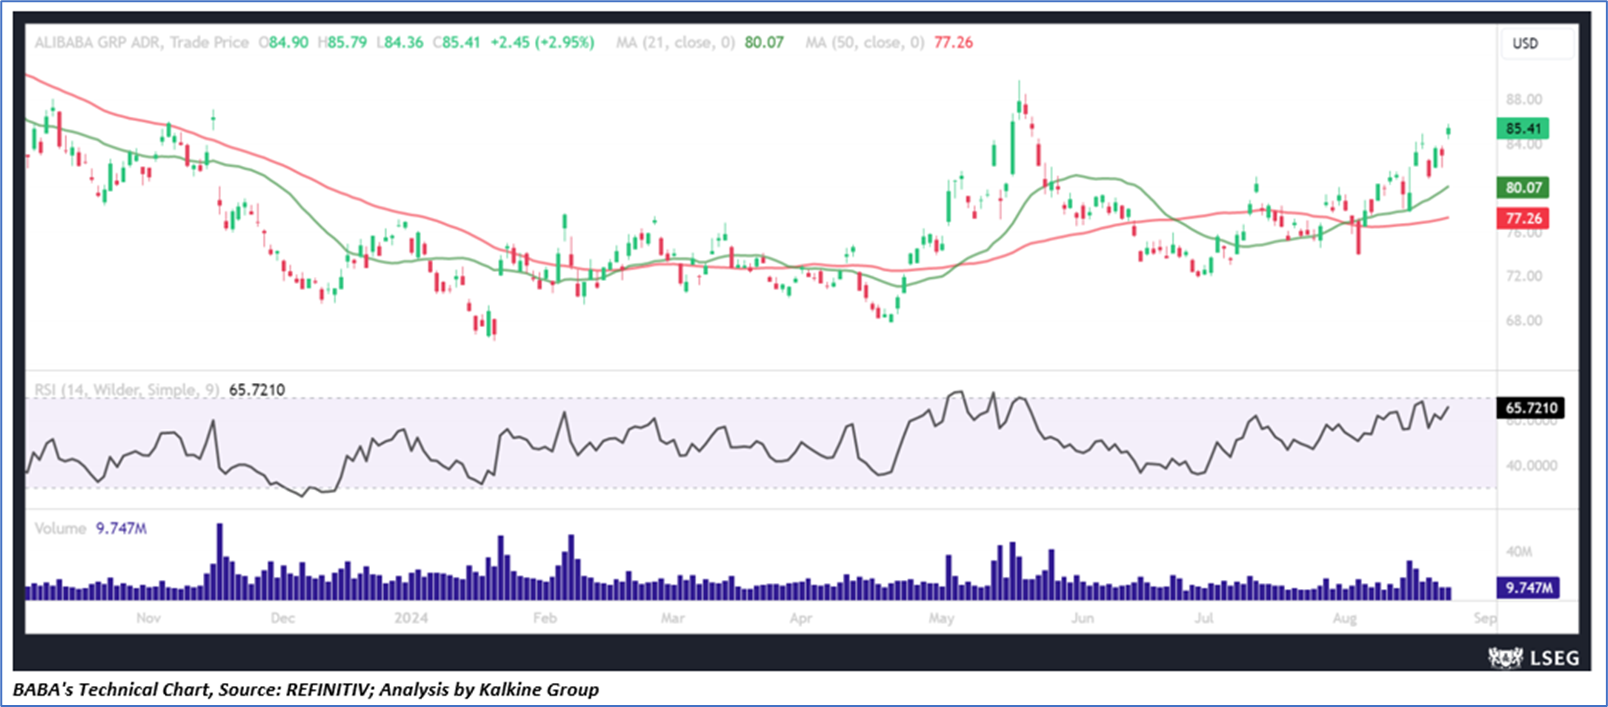Screen dimensions: 1608x707
Task: Click the ALIBABA GRP ADR, Trade Price legend
Action: [x=142, y=42]
